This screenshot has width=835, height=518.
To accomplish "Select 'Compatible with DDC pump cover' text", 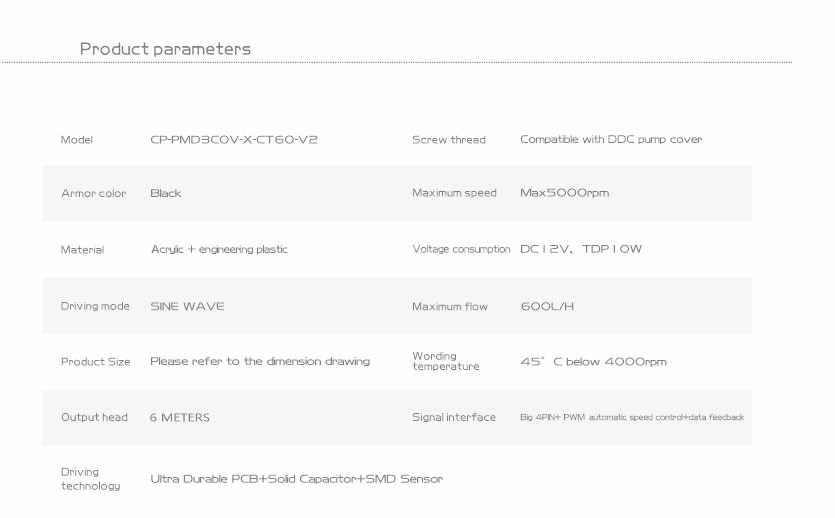I will coord(610,139).
